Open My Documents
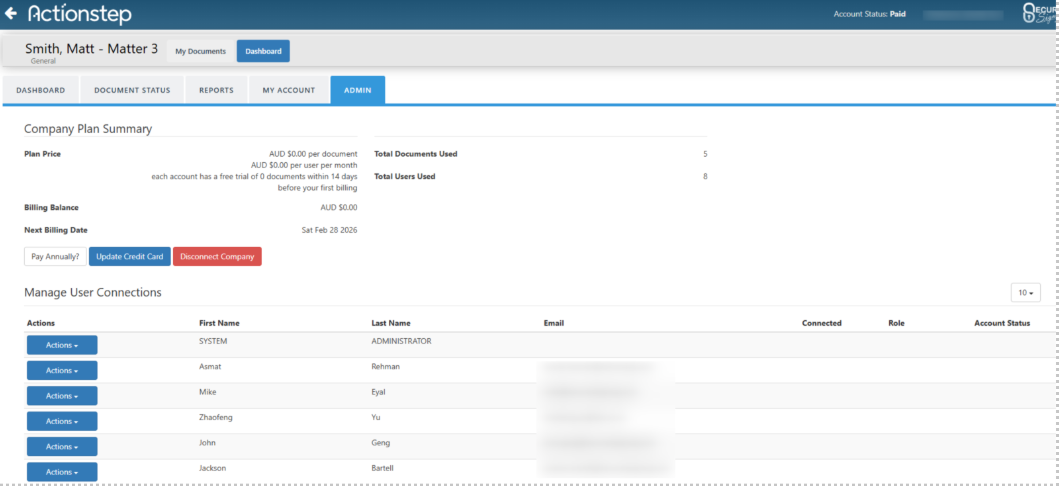The height and width of the screenshot is (486, 1061). click(200, 51)
